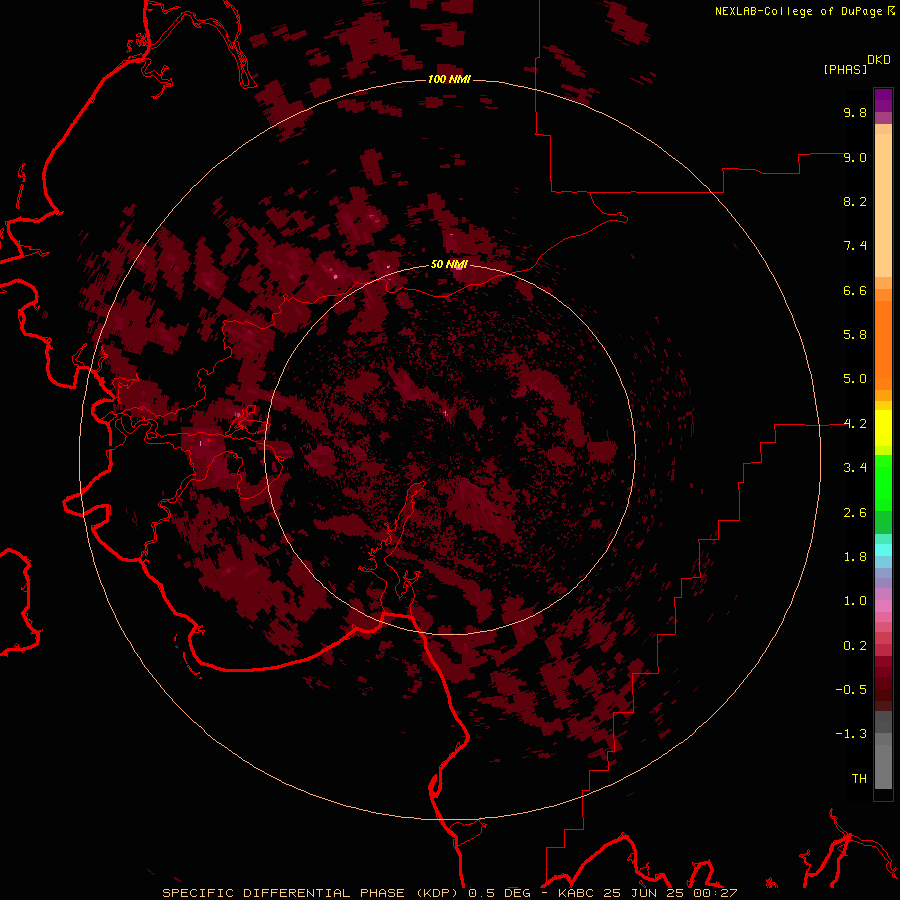Click the 5.0 value on the color scale
This screenshot has width=900, height=900.
(x=855, y=379)
